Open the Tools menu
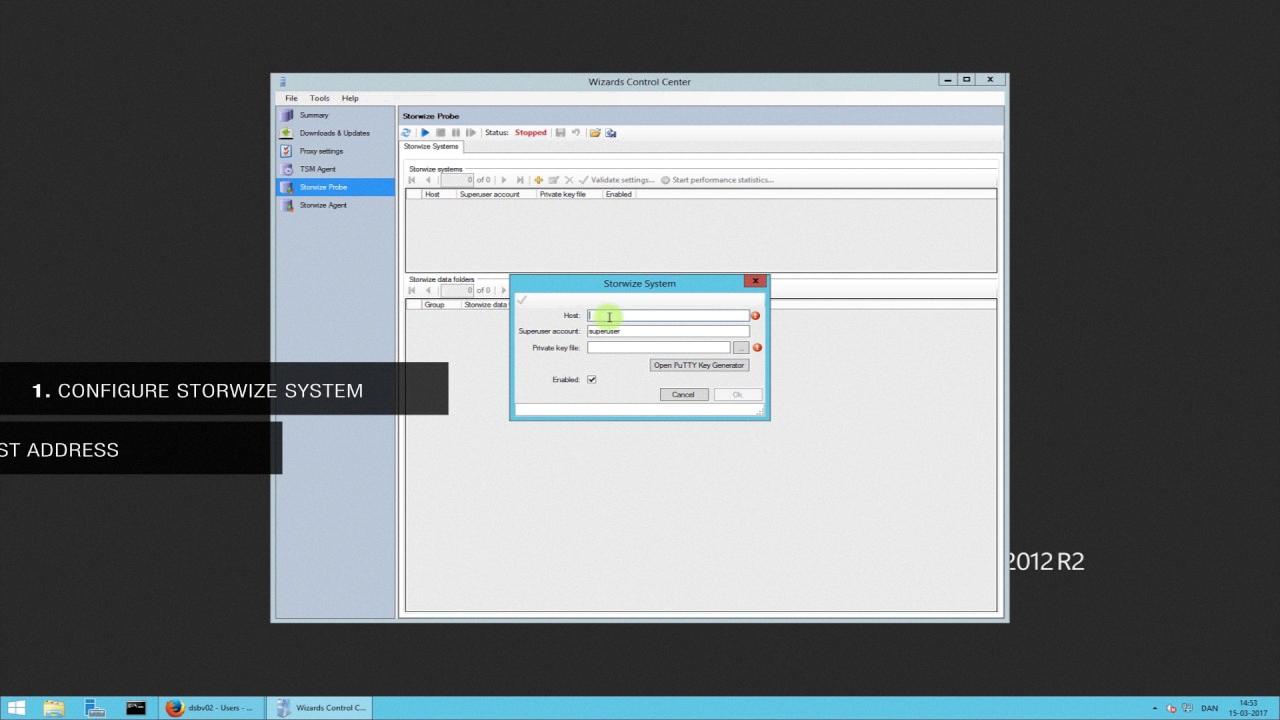 pyautogui.click(x=319, y=98)
